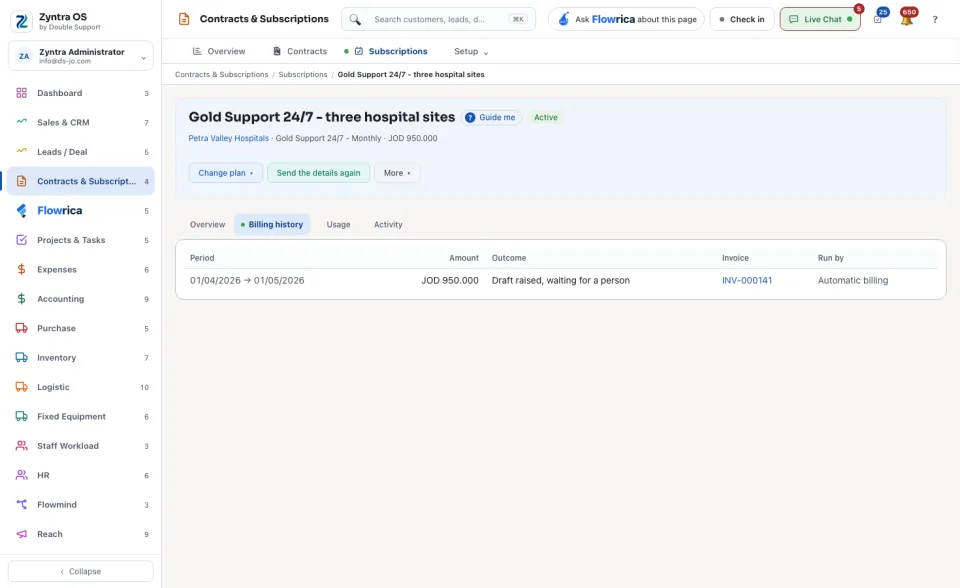Image resolution: width=960 pixels, height=588 pixels.
Task: Click the Sales & CRM chart icon
Action: [x=21, y=122]
